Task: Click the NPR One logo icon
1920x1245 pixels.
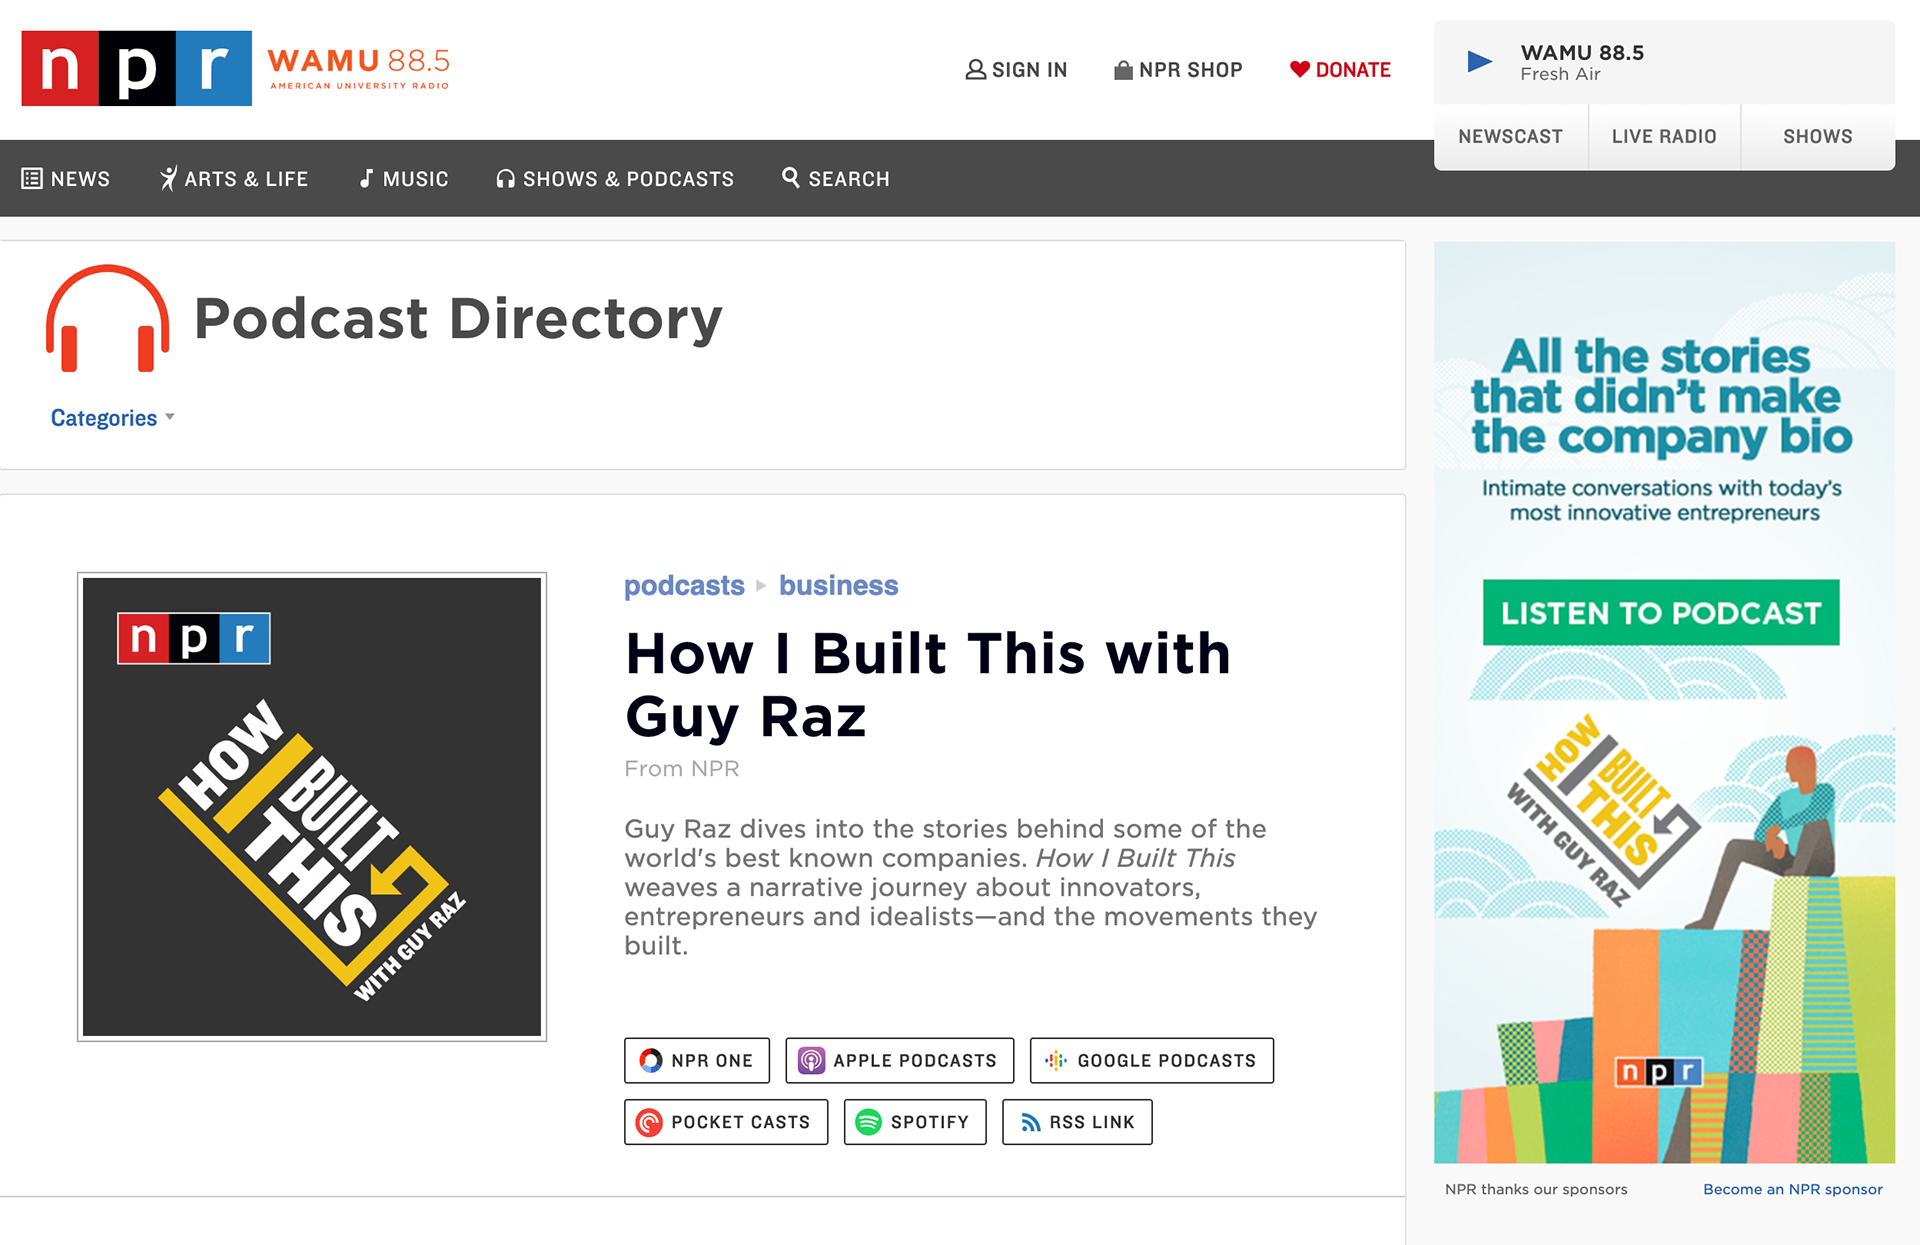Action: point(651,1060)
